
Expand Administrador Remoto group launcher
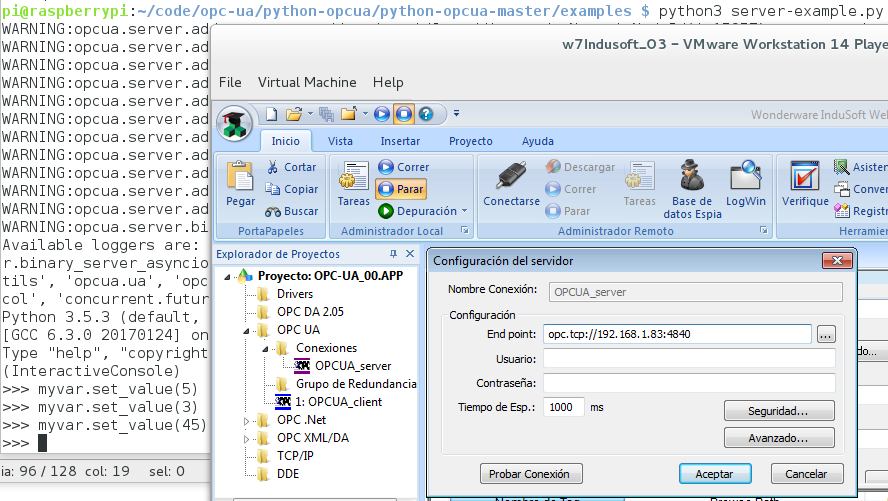[763, 230]
